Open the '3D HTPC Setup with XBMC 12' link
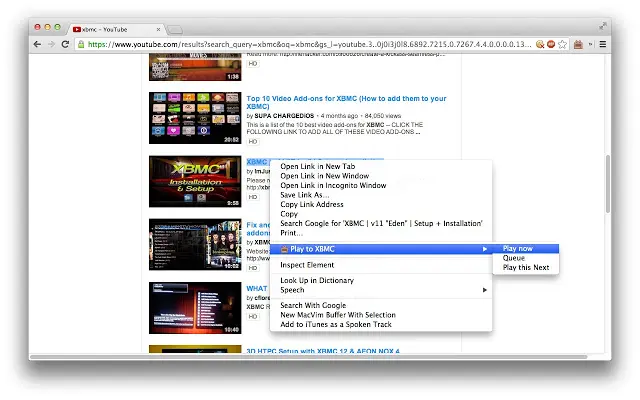Screen dimensions: 640x400 click(323, 351)
